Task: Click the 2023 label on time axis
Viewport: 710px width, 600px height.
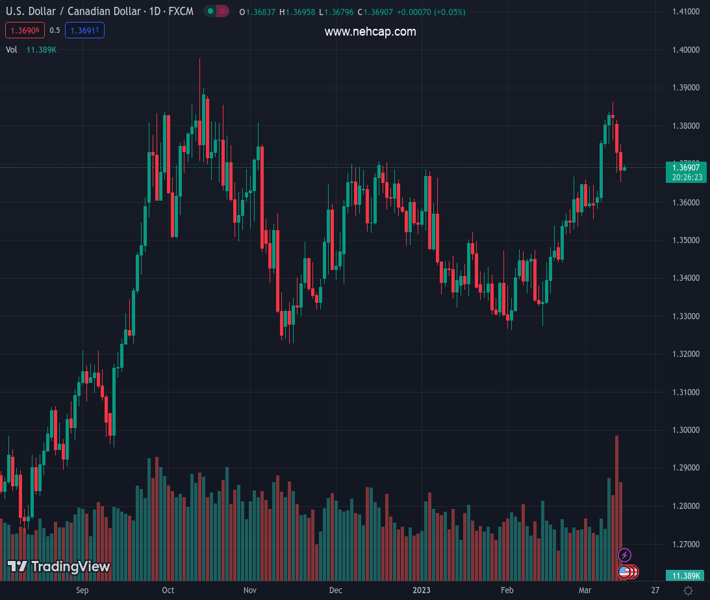Action: [422, 591]
